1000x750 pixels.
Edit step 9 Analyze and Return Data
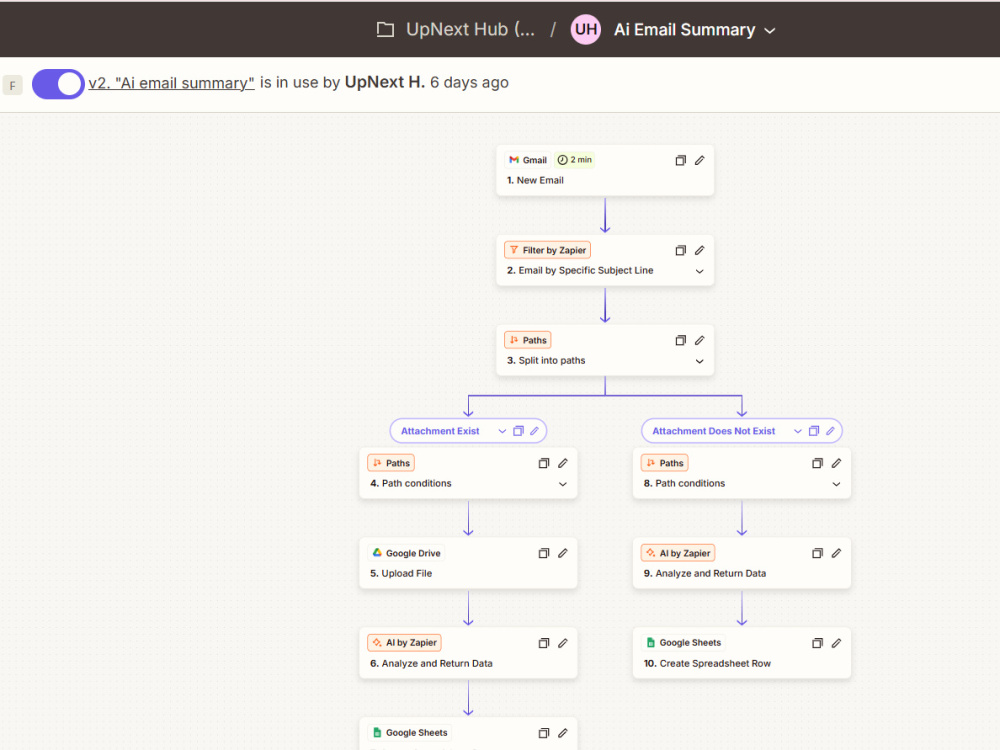point(836,554)
